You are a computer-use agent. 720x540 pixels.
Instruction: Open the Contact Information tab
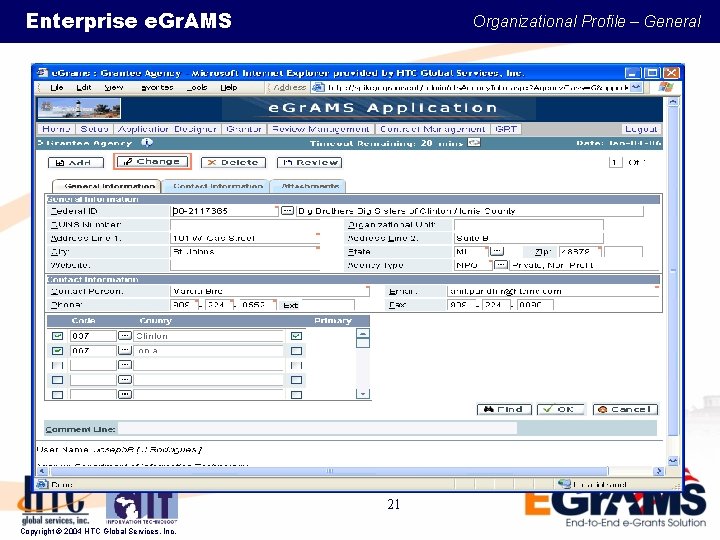[216, 186]
